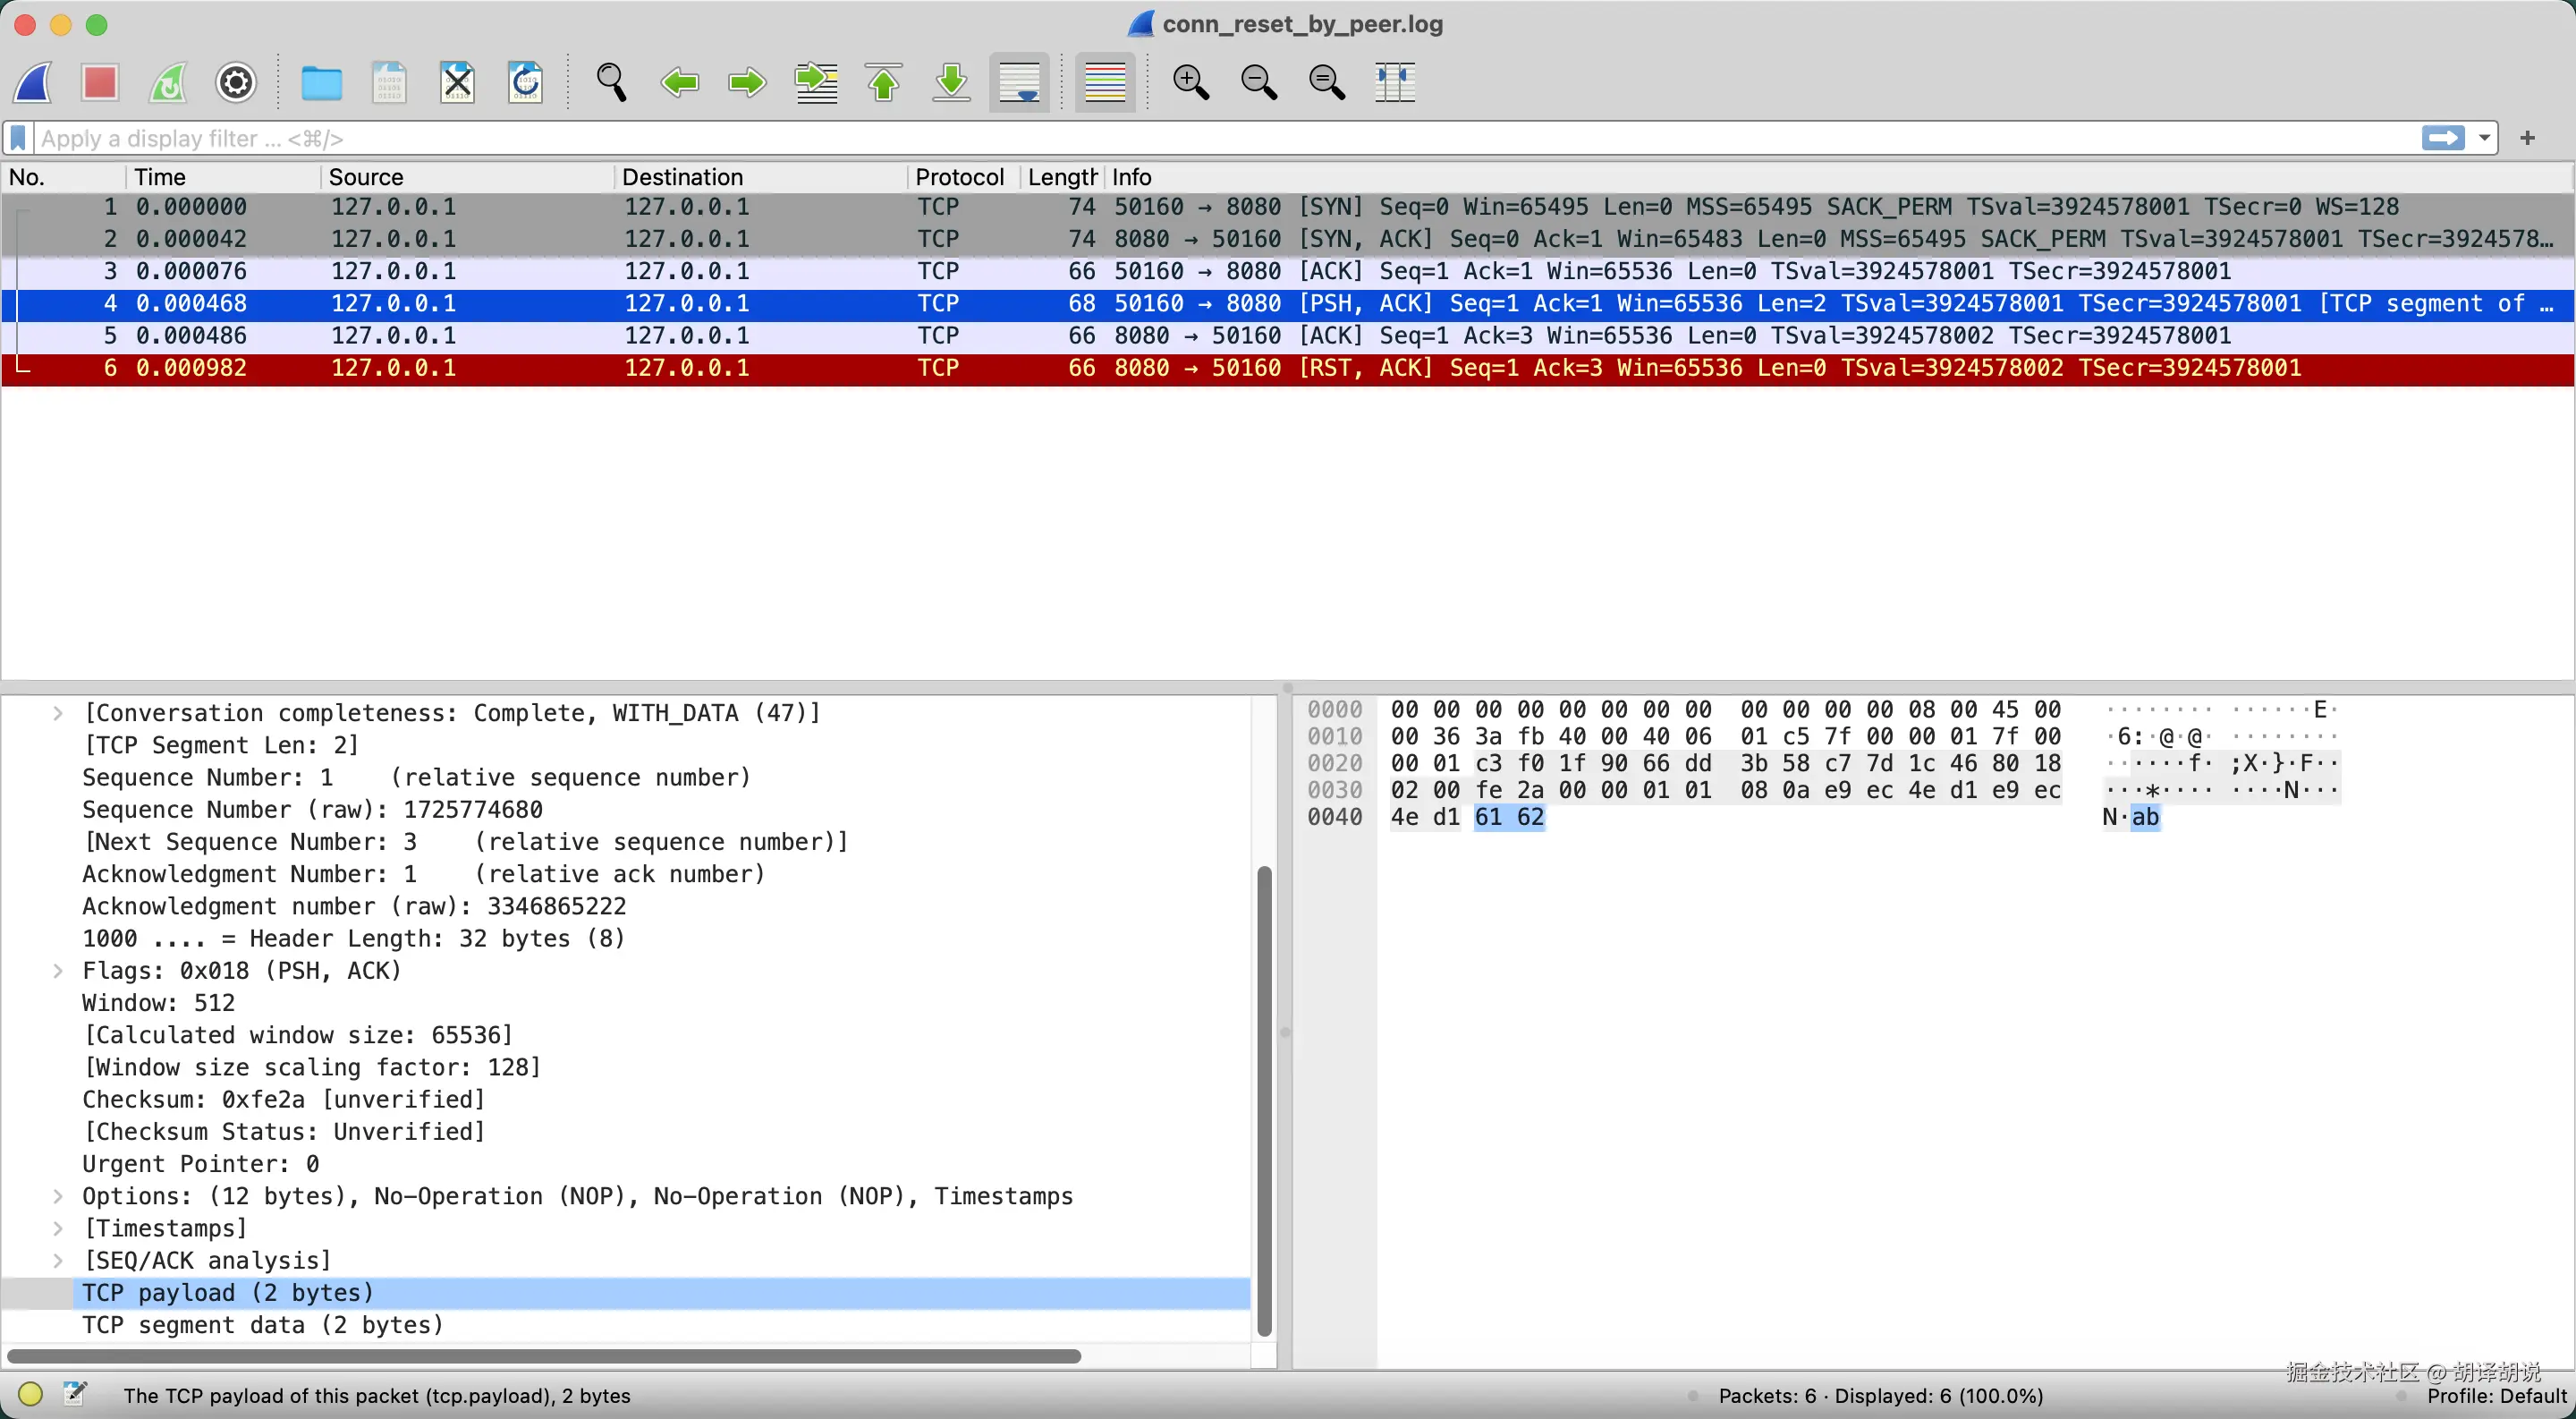Toggle auto-scroll in live capture

click(1019, 82)
